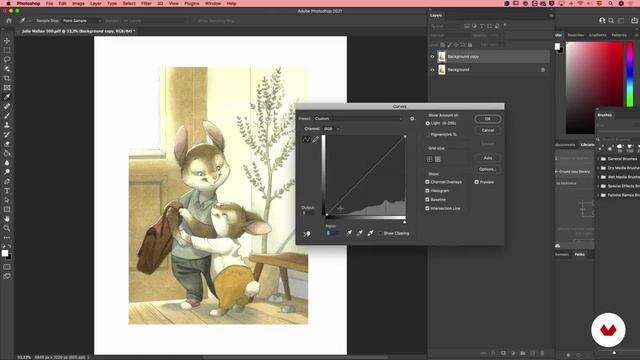Open the Window menu
Image resolution: width=640 pixels, height=360 pixels.
(213, 3)
